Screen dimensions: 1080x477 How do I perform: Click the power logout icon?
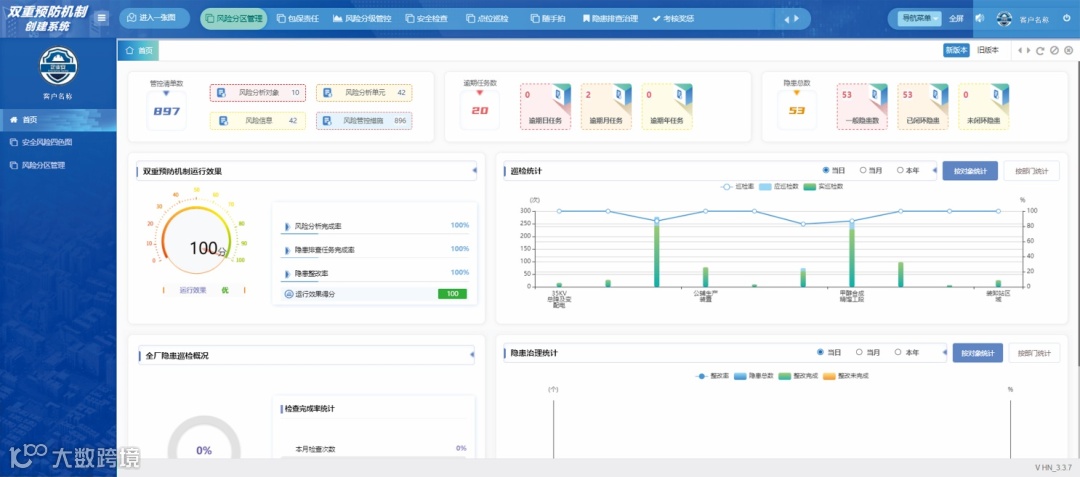coord(1066,19)
